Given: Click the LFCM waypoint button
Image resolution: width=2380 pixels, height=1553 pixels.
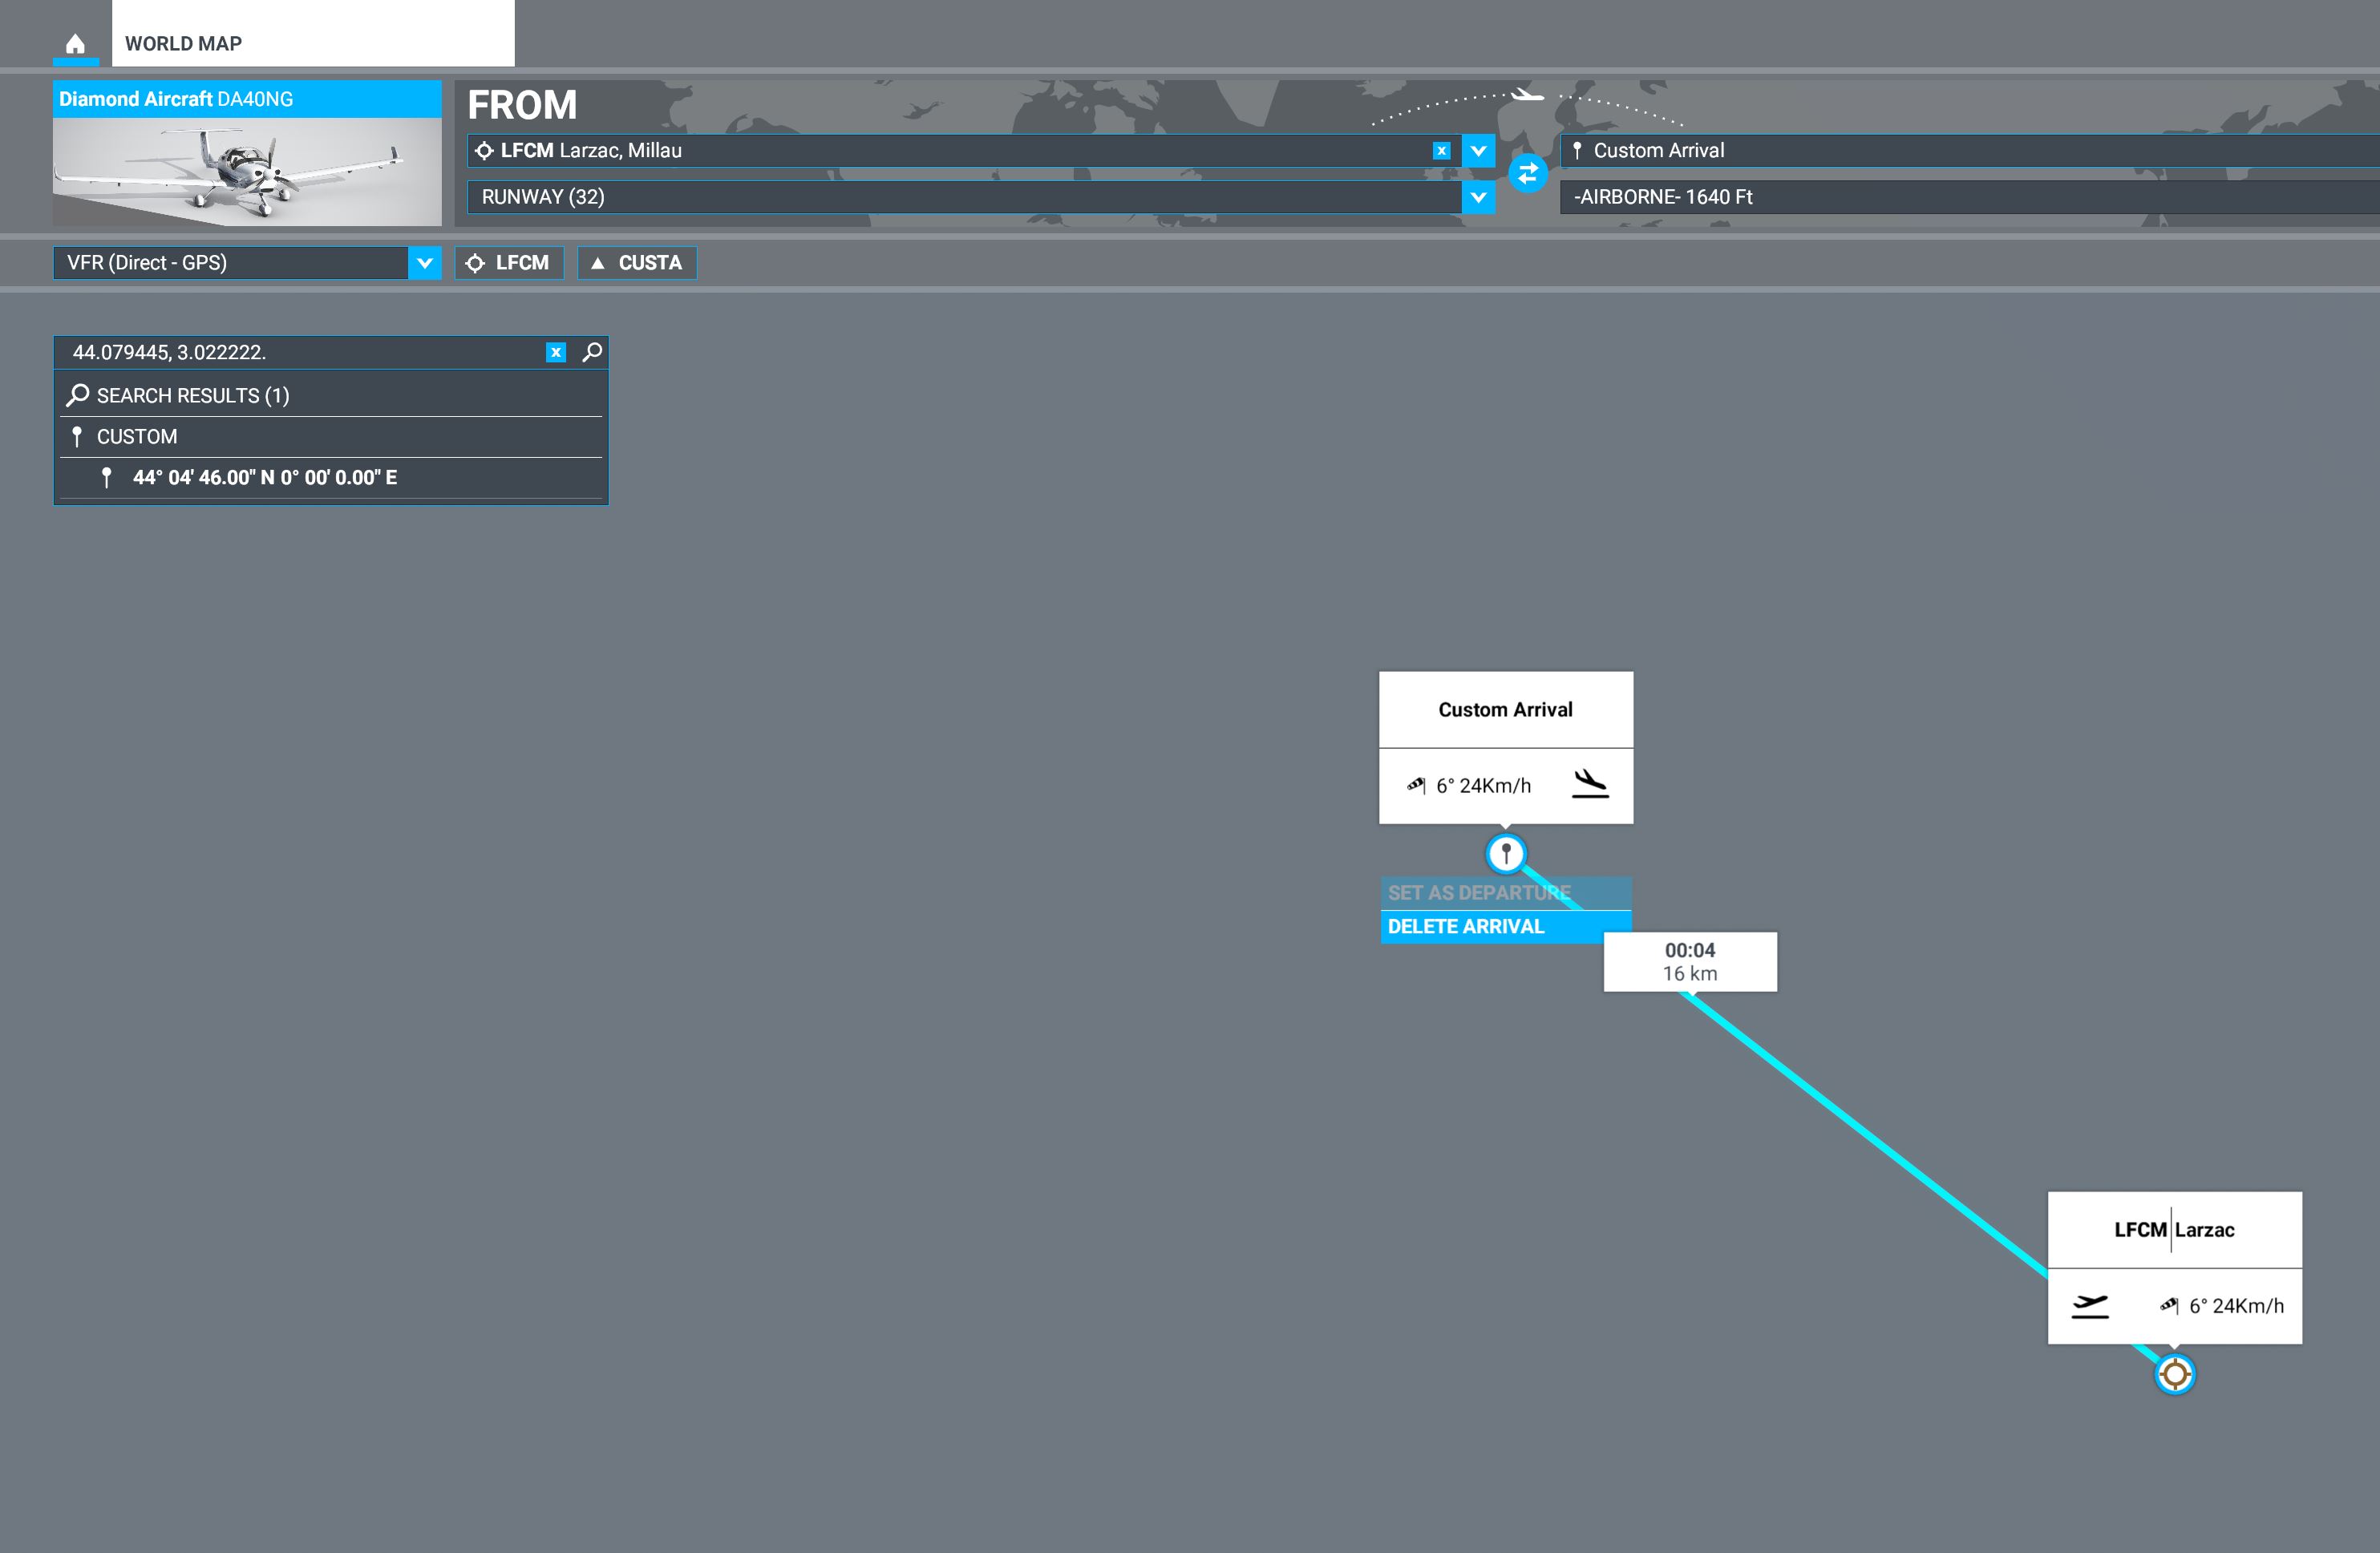Looking at the screenshot, I should click(x=509, y=263).
